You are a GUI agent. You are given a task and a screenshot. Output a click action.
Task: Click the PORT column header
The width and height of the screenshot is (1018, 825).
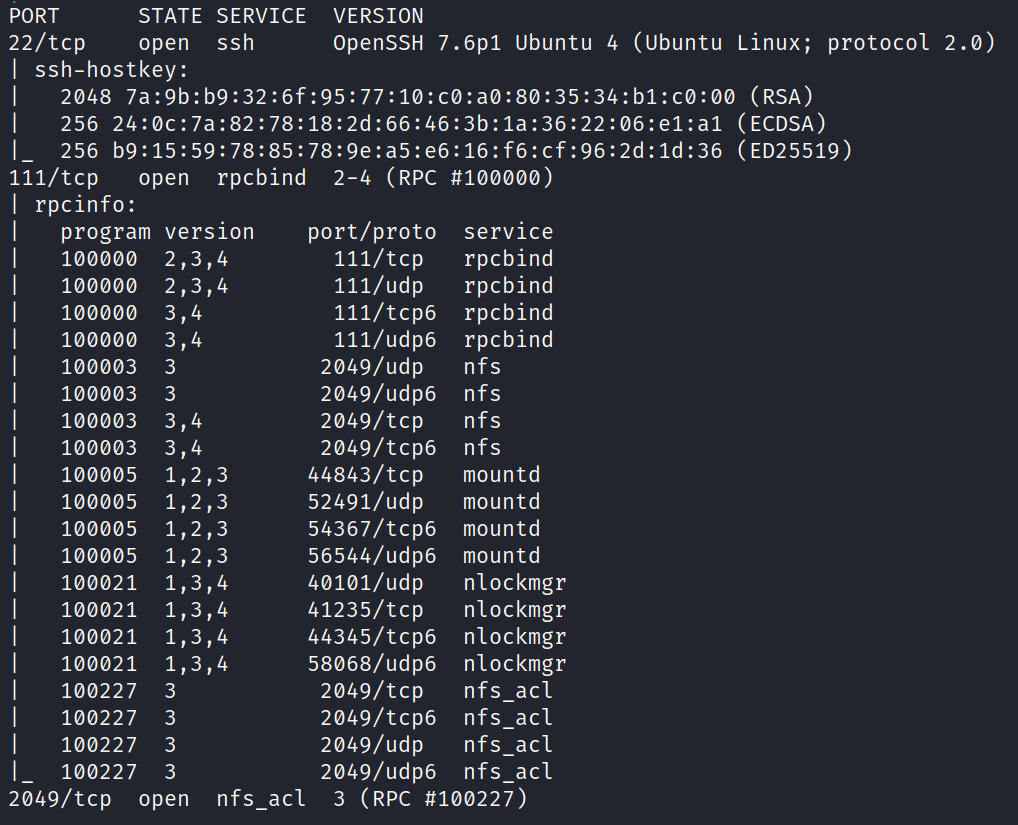point(34,16)
